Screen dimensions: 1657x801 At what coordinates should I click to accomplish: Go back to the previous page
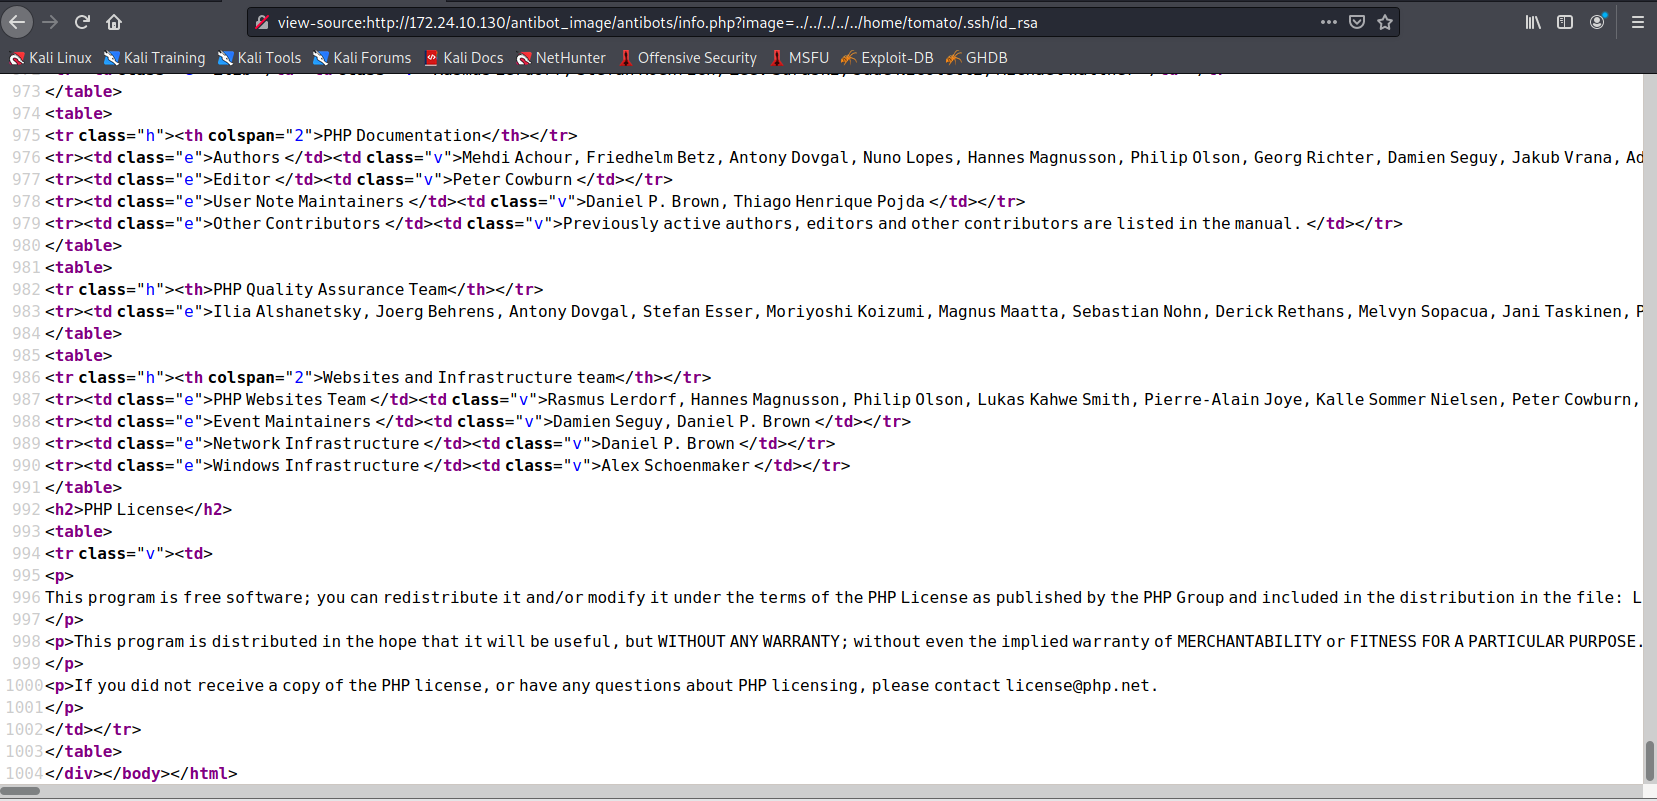coord(18,22)
